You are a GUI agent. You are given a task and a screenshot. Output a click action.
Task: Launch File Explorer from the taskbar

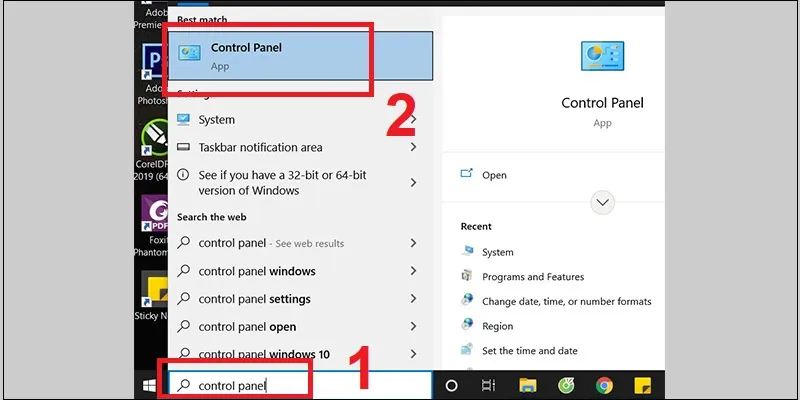click(x=527, y=385)
